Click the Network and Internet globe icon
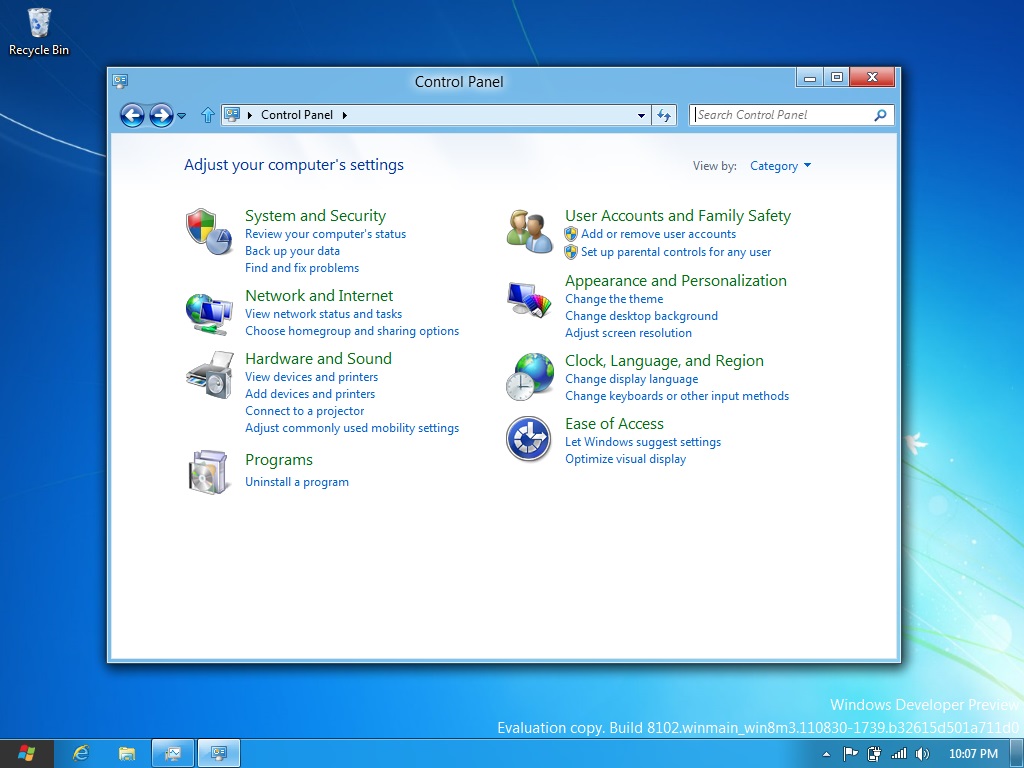 (209, 311)
